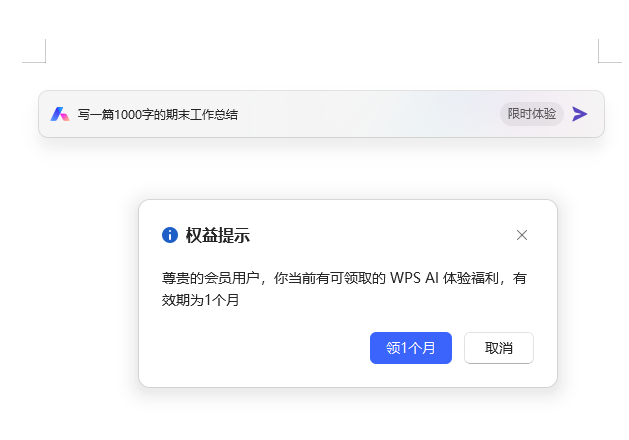Screen dimensions: 629x440
Task: Claim the benefit with 领1个月
Action: tap(410, 348)
